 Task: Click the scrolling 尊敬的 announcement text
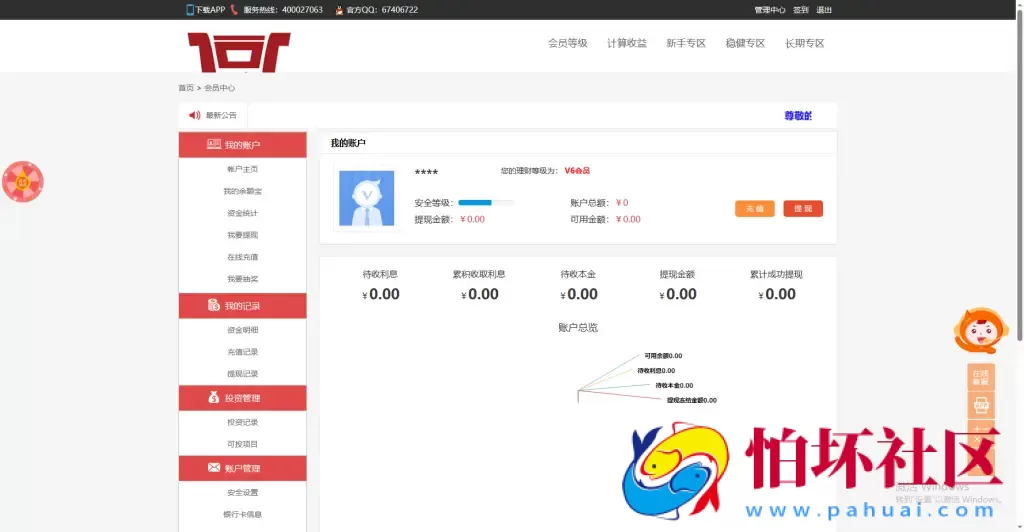tap(797, 116)
